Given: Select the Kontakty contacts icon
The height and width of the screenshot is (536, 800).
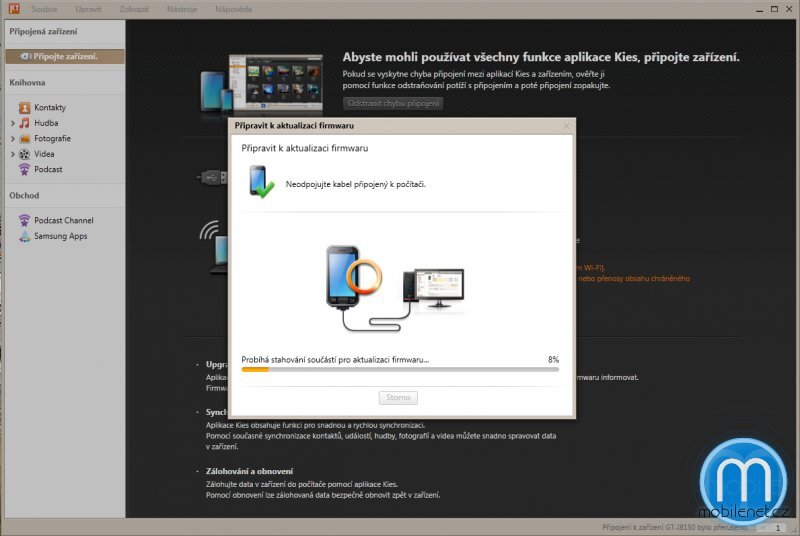Looking at the screenshot, I should [x=24, y=107].
